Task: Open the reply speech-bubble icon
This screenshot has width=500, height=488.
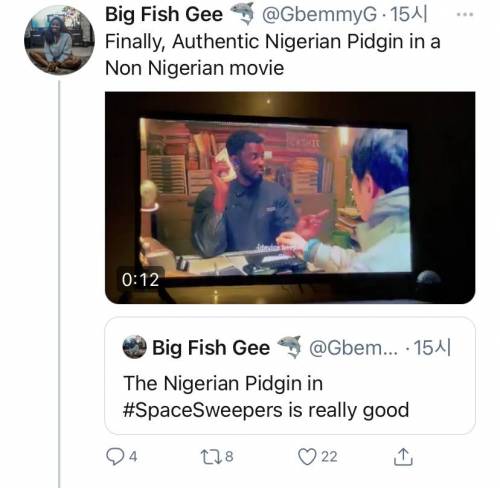Action: (115, 456)
